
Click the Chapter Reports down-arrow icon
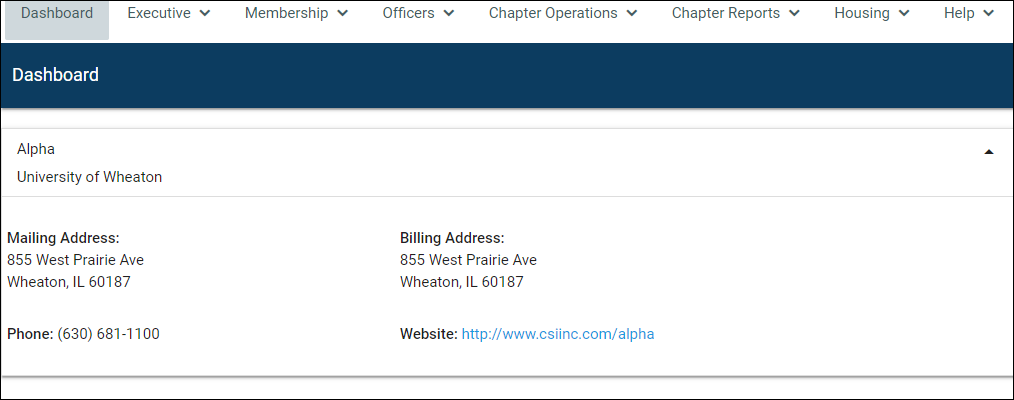(794, 14)
